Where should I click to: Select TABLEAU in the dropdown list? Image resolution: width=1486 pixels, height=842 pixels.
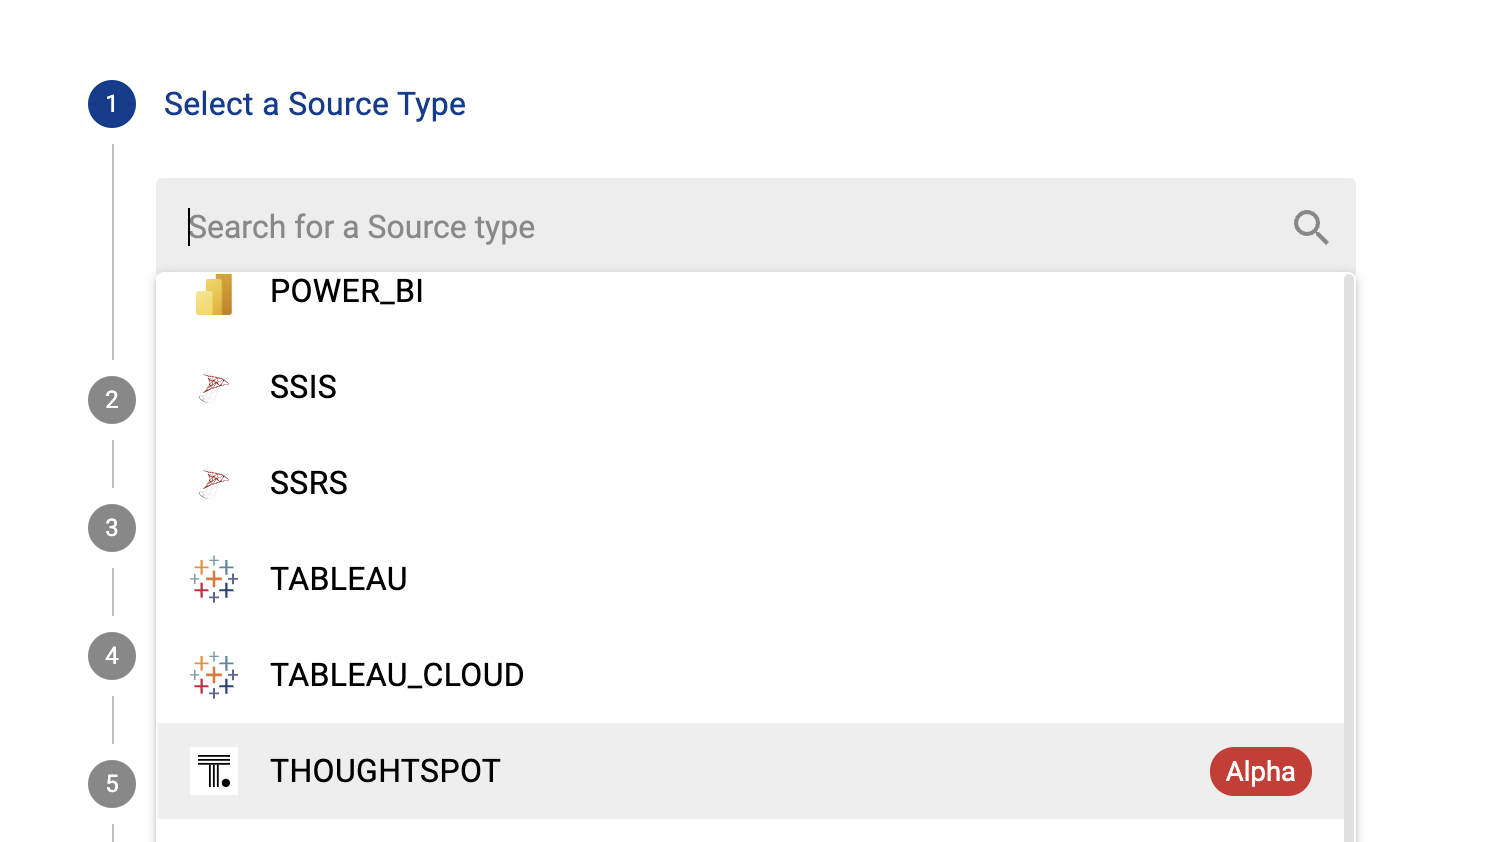pyautogui.click(x=338, y=579)
